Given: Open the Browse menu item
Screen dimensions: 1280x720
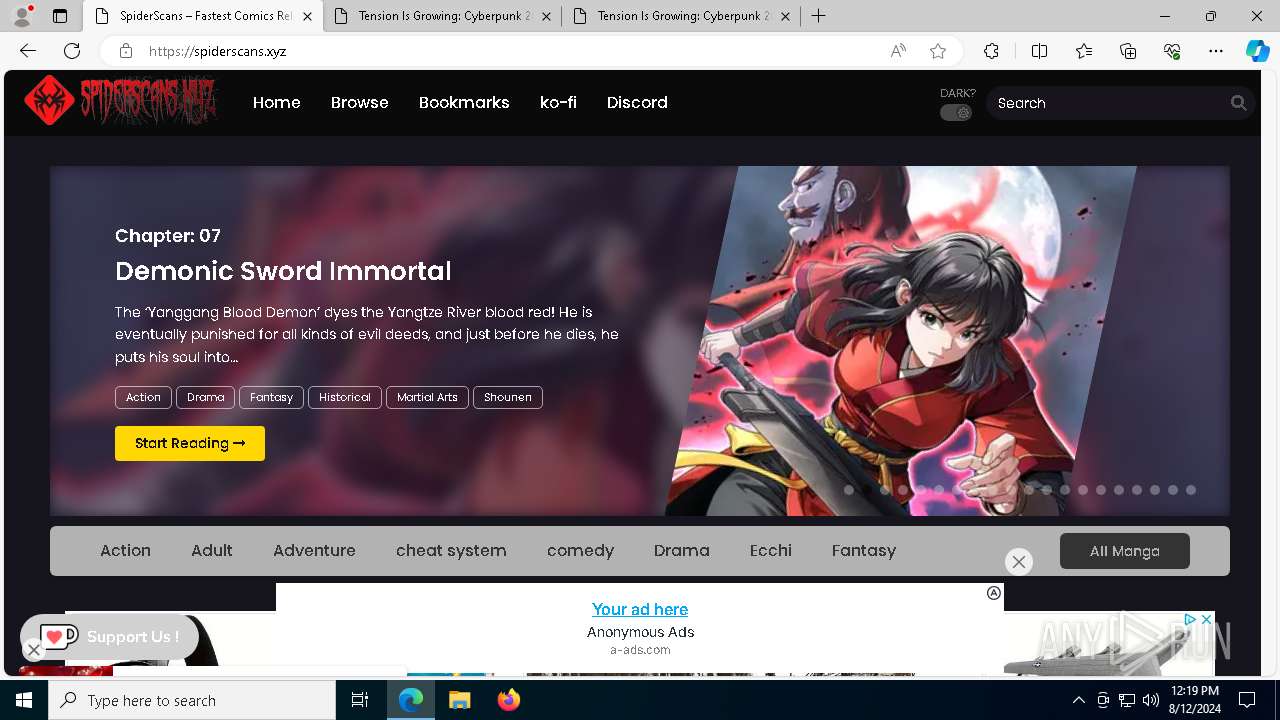Looking at the screenshot, I should [x=360, y=102].
